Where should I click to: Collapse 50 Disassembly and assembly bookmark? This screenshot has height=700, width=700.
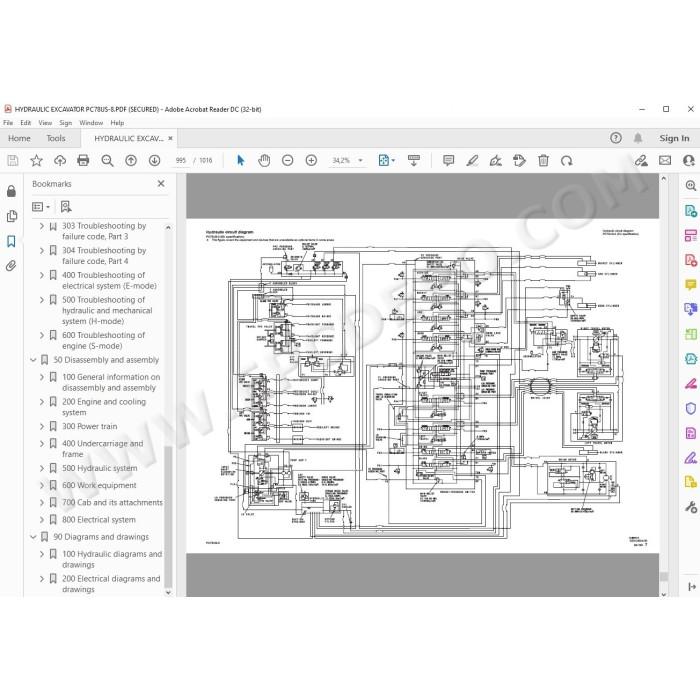click(33, 360)
